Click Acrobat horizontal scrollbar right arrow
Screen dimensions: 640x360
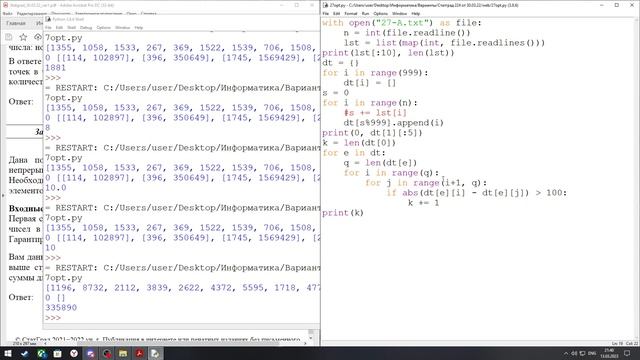[305, 343]
